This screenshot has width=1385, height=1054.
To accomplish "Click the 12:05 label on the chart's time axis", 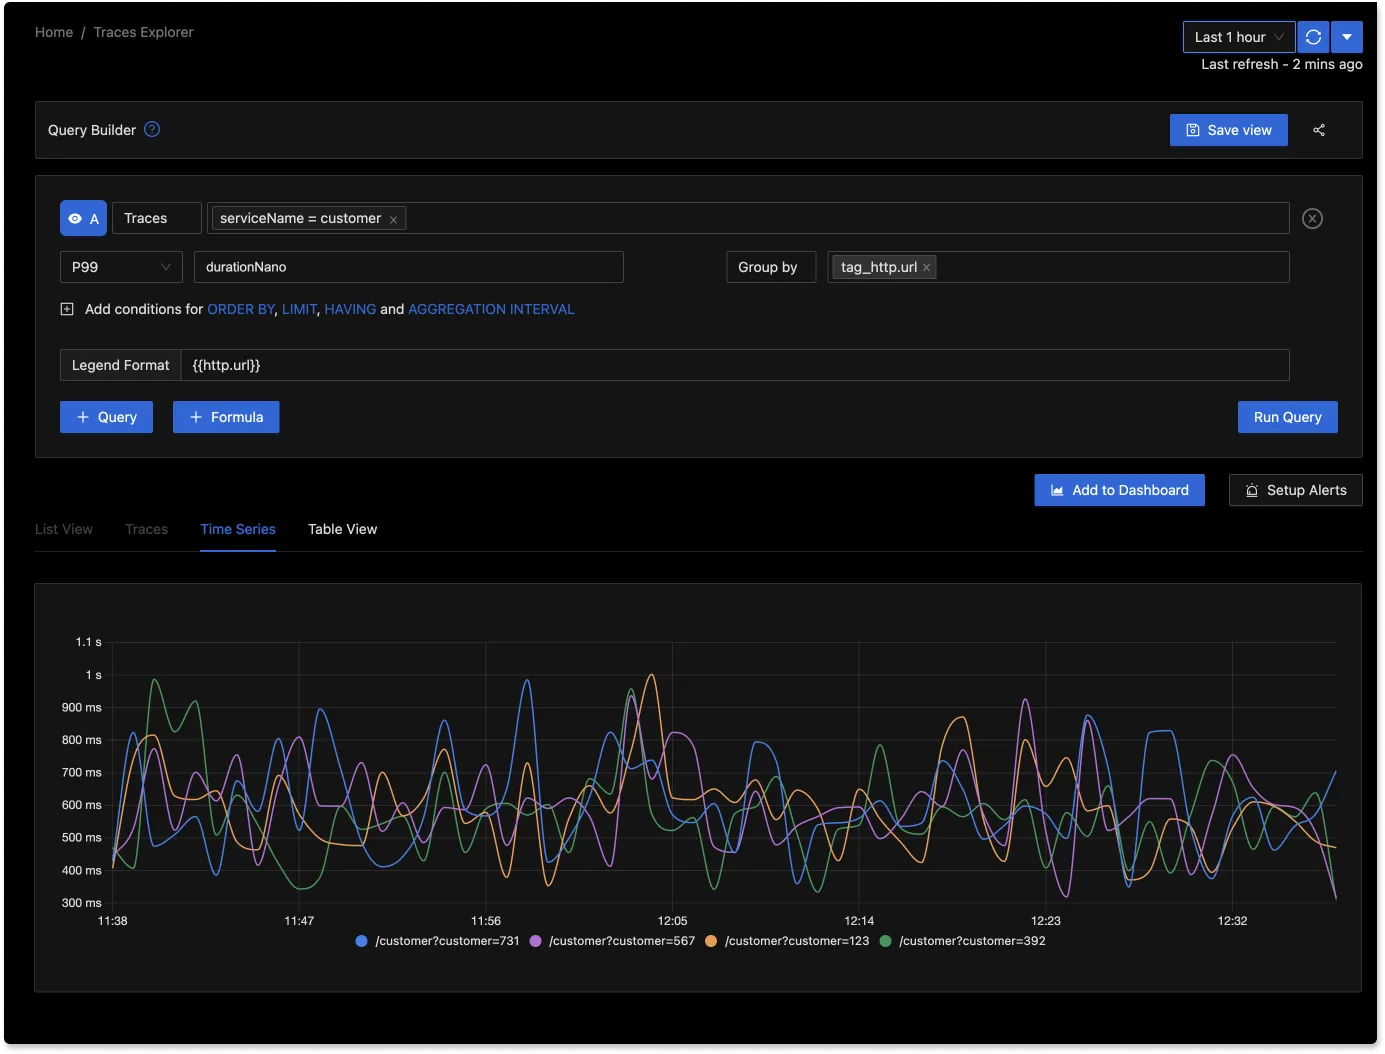I will (x=672, y=921).
